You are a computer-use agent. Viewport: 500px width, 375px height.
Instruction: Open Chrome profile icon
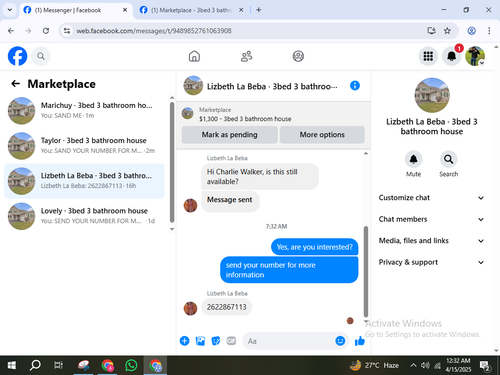click(471, 31)
